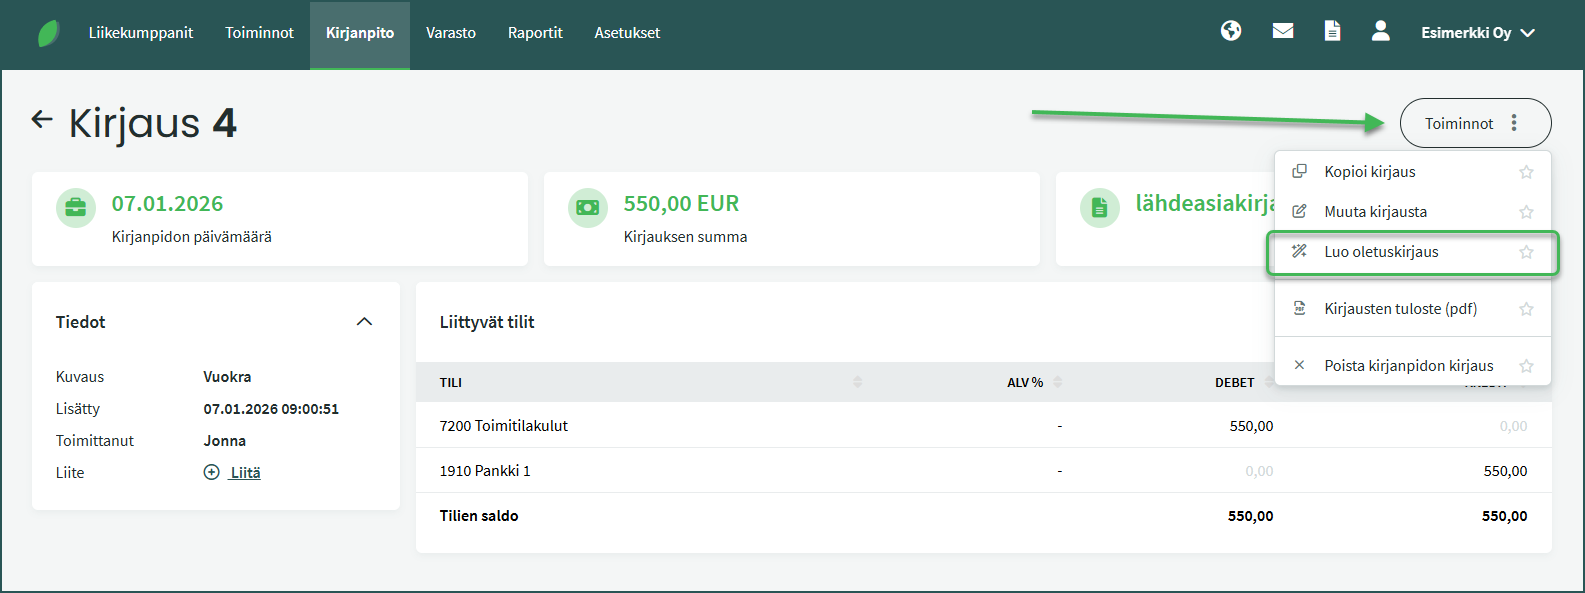Click the green leaf home logo
This screenshot has width=1585, height=593.
[48, 33]
